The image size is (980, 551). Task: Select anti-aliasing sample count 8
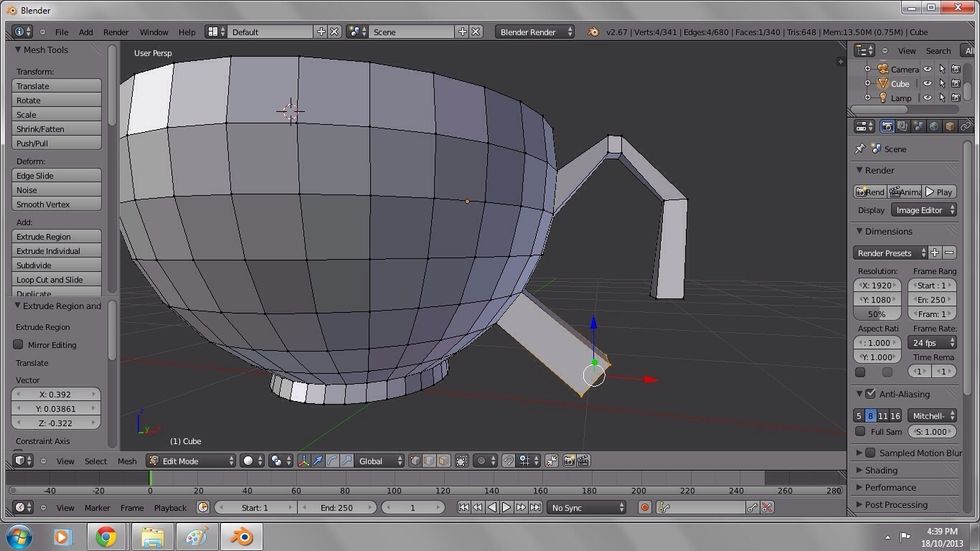click(x=870, y=416)
